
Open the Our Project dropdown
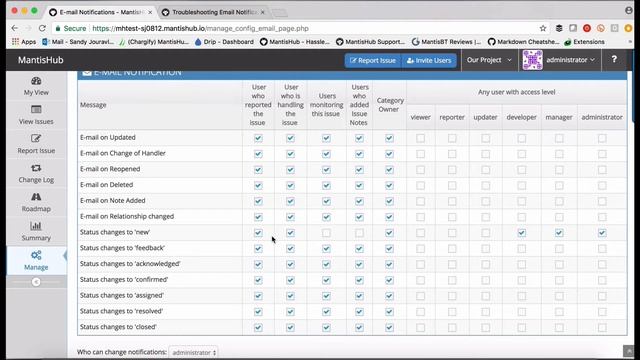pos(489,60)
